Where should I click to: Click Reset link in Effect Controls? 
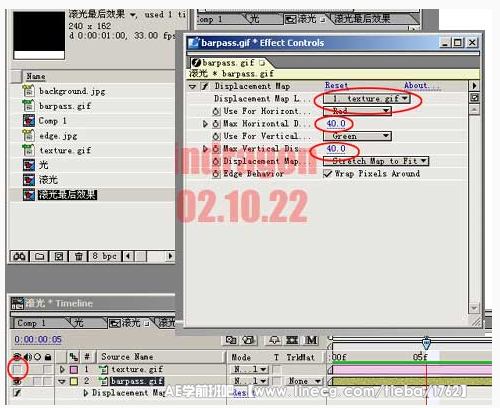(x=336, y=85)
